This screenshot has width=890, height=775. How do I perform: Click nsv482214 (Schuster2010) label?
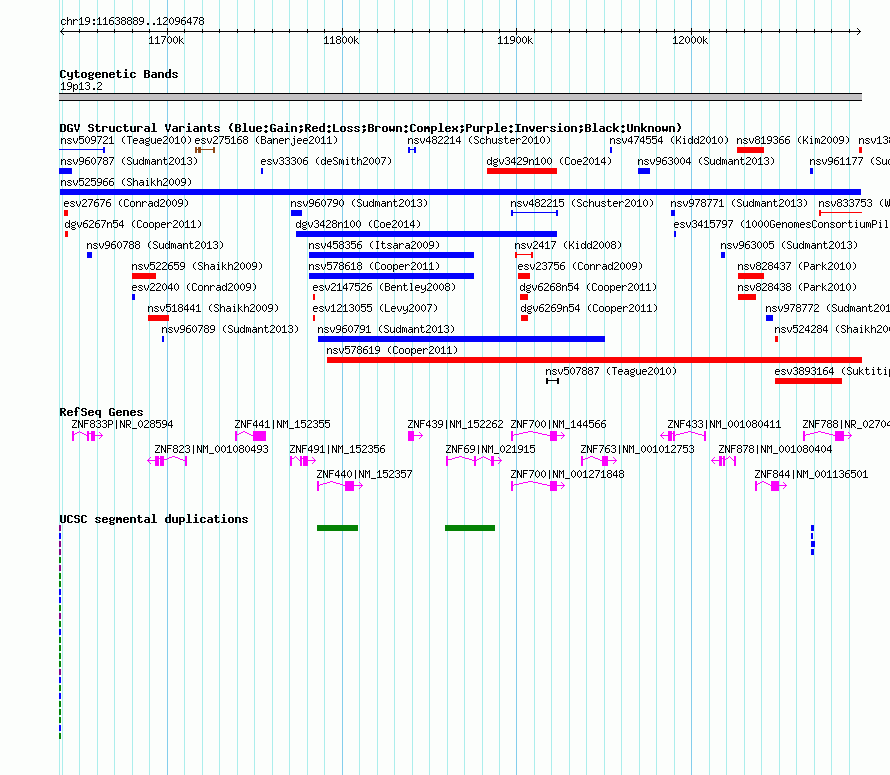point(479,140)
